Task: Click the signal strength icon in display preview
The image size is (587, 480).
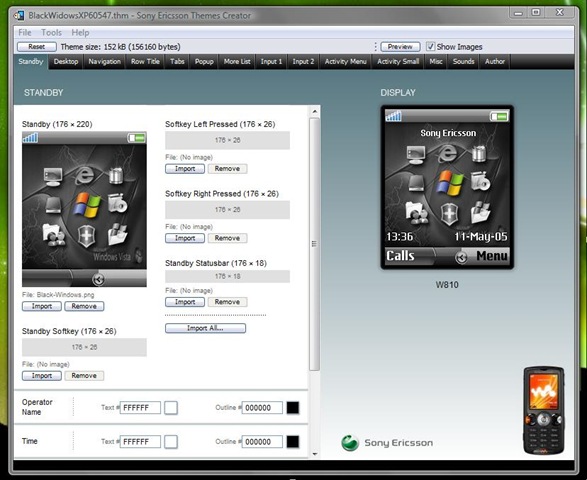Action: (x=393, y=116)
